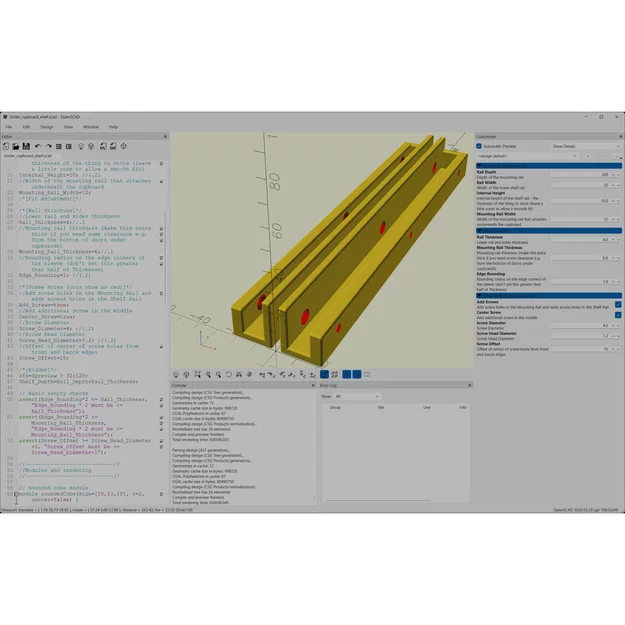
Task: Collapse the Customizer section header above Rail Depth
Action: tap(549, 165)
